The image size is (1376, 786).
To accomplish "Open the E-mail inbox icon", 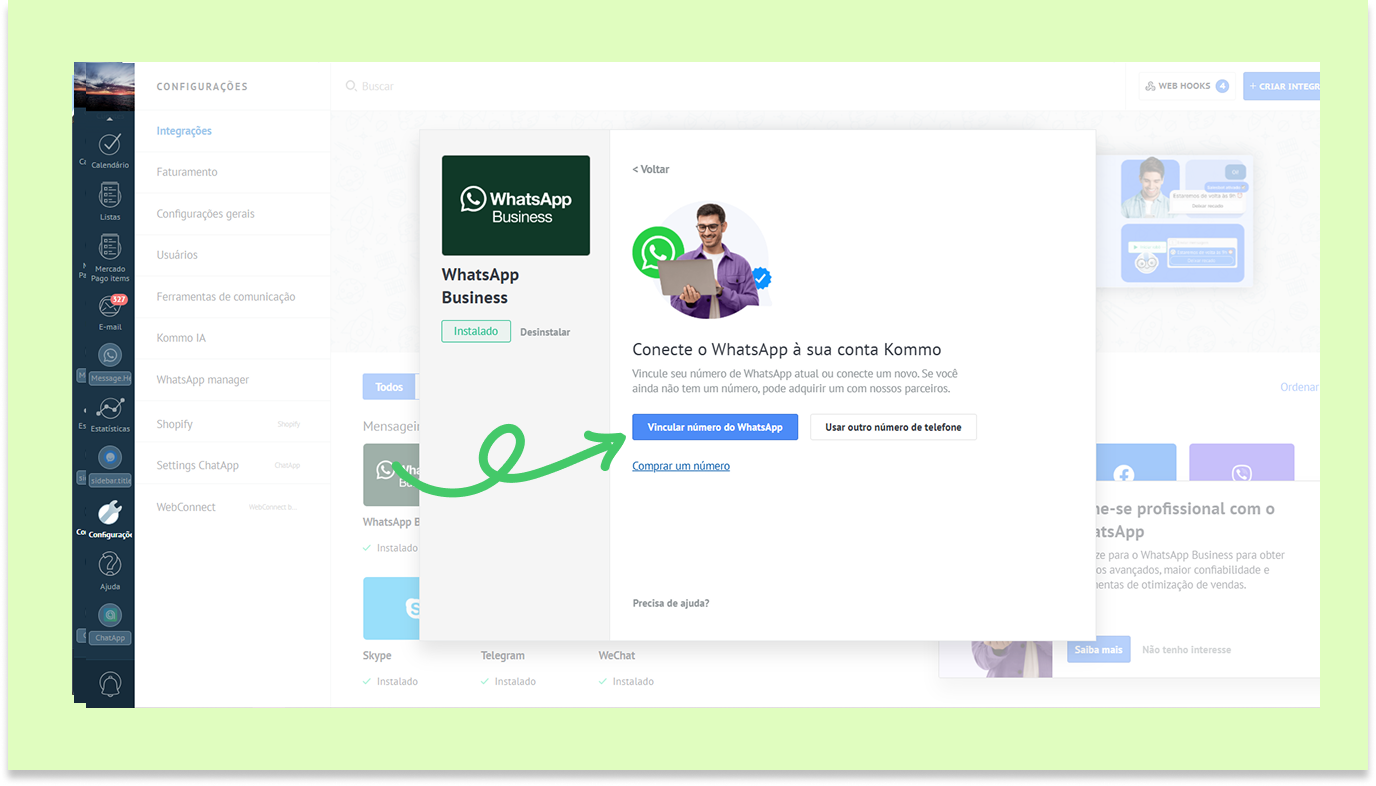I will click(x=110, y=306).
